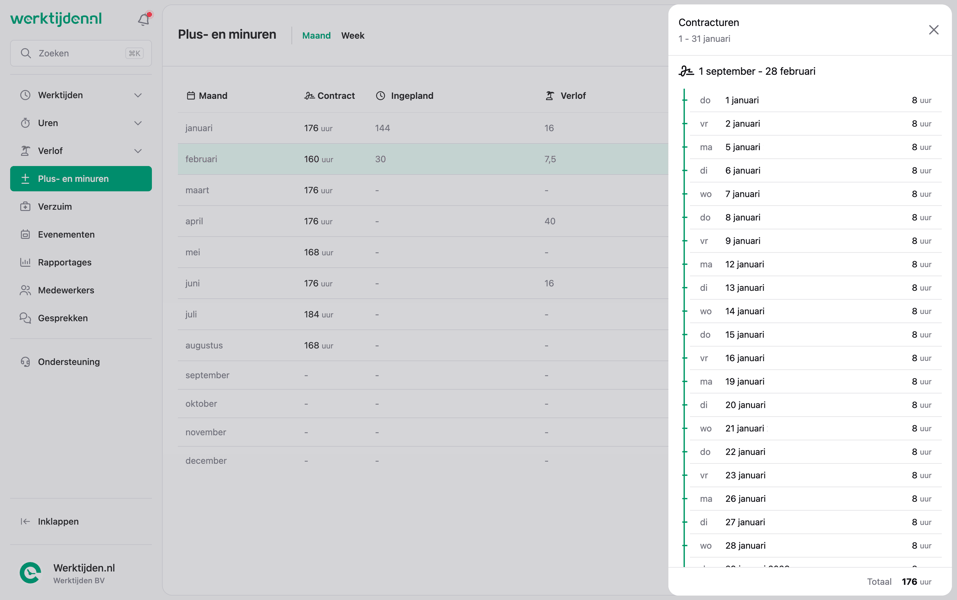Viewport: 957px width, 600px height.
Task: Expand the Uren menu chevron
Action: point(138,123)
